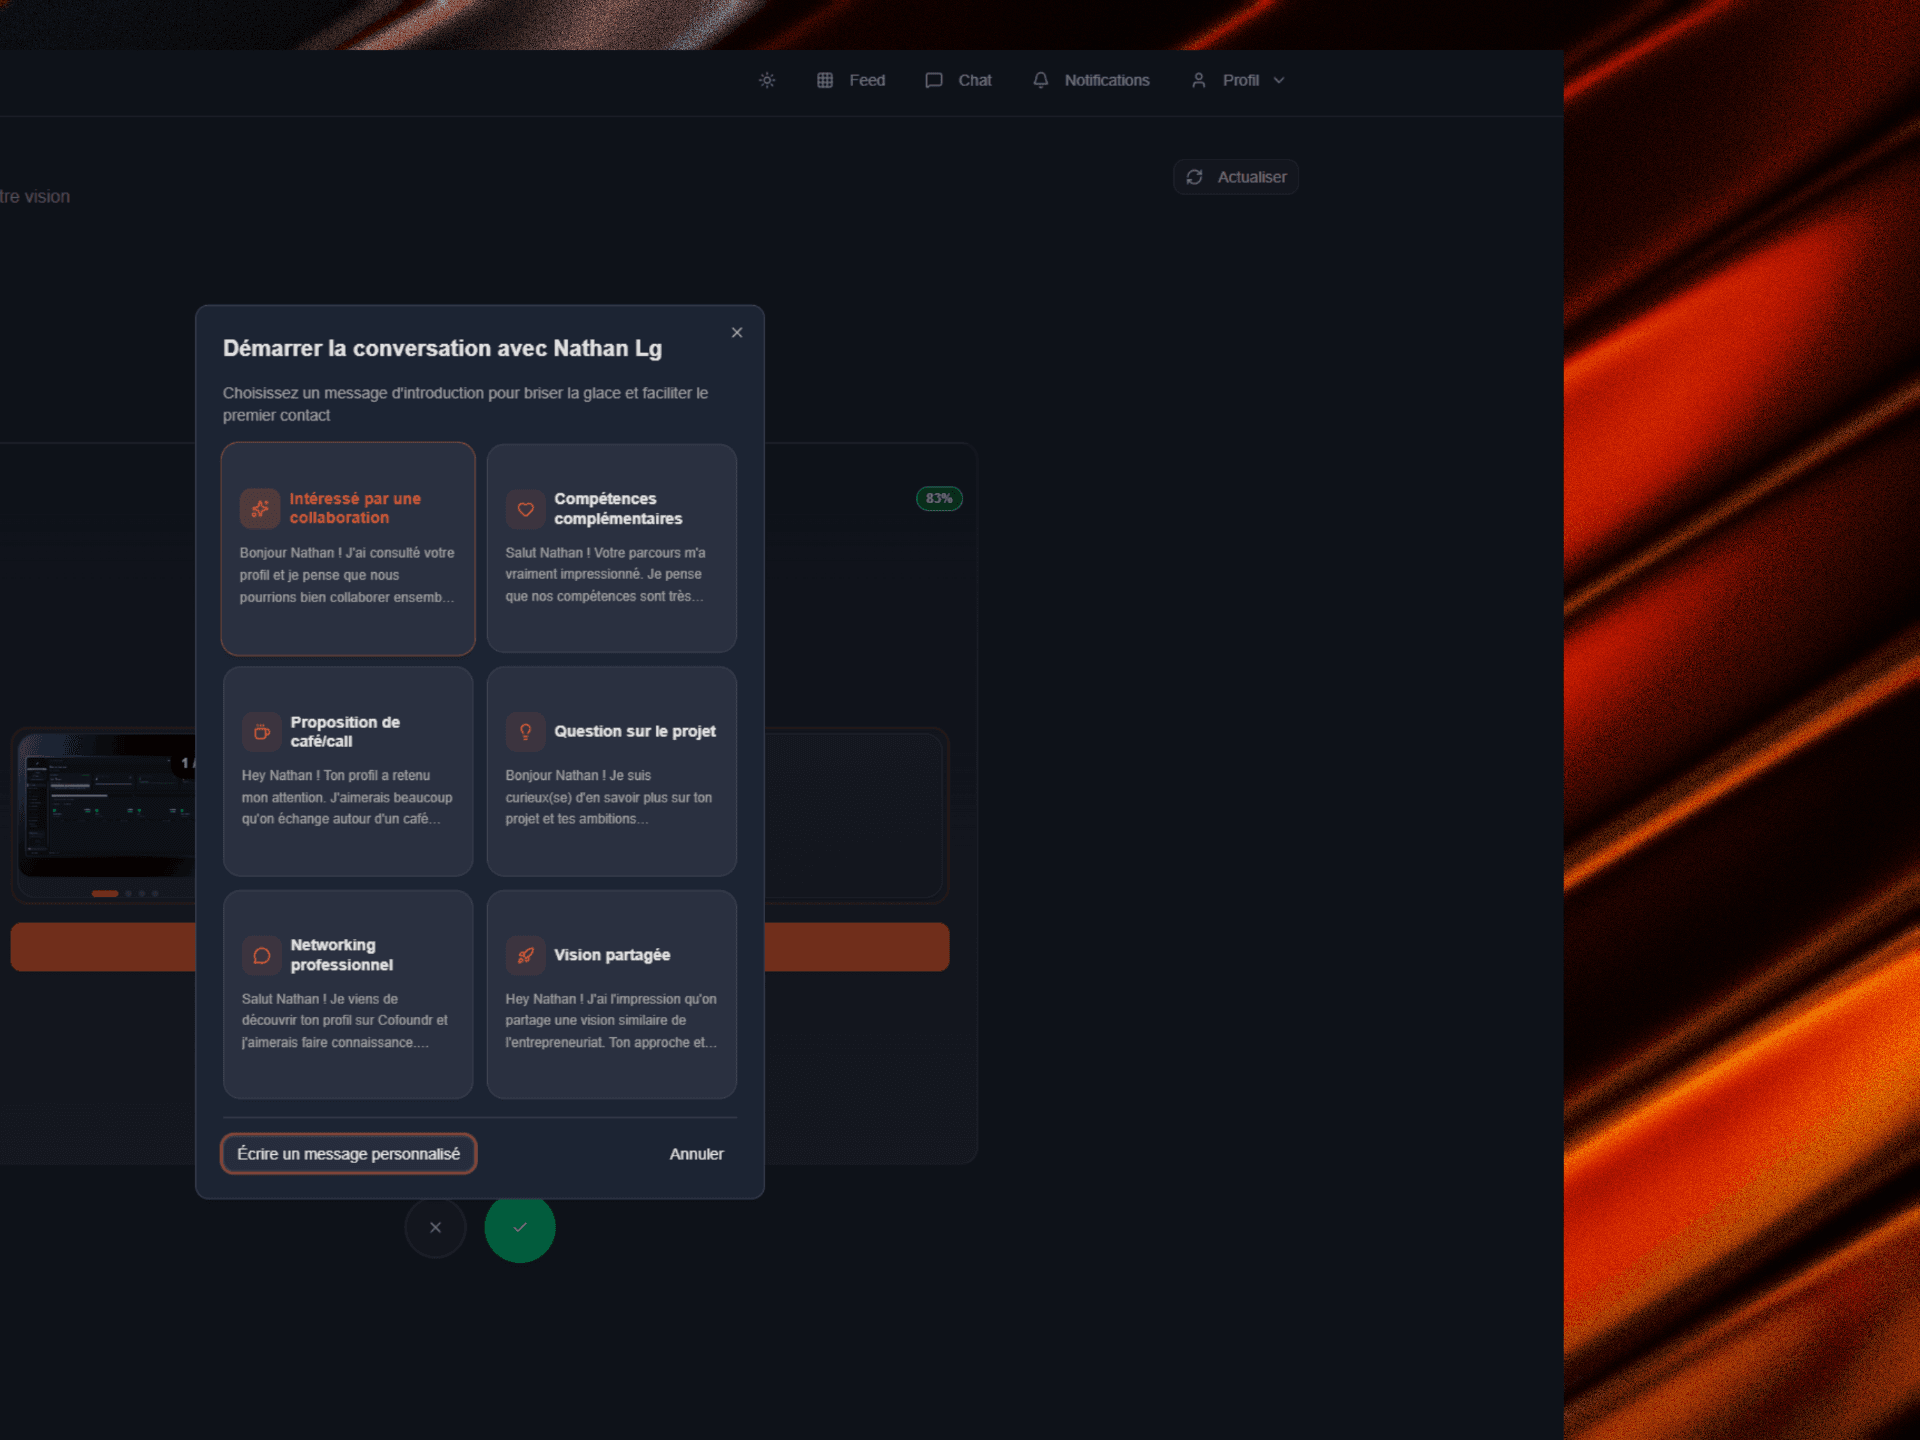This screenshot has width=1920, height=1440.
Task: Click the Écrire un message personnalisé button
Action: pos(348,1153)
